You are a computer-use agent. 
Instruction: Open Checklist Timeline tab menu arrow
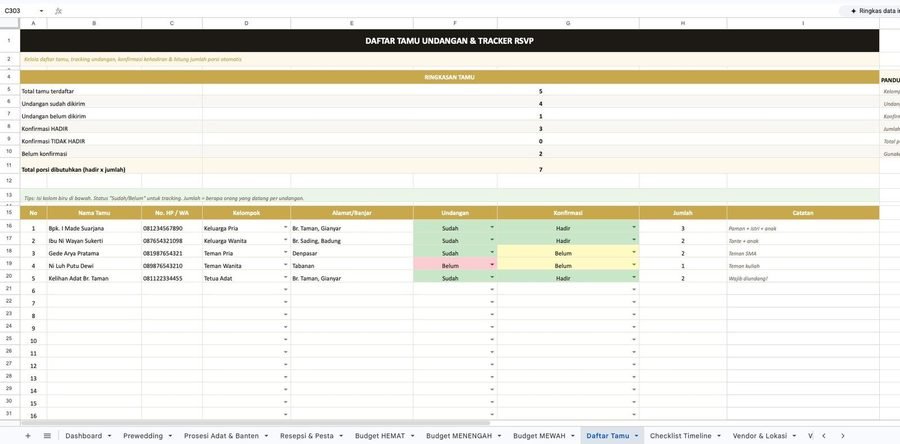719,436
